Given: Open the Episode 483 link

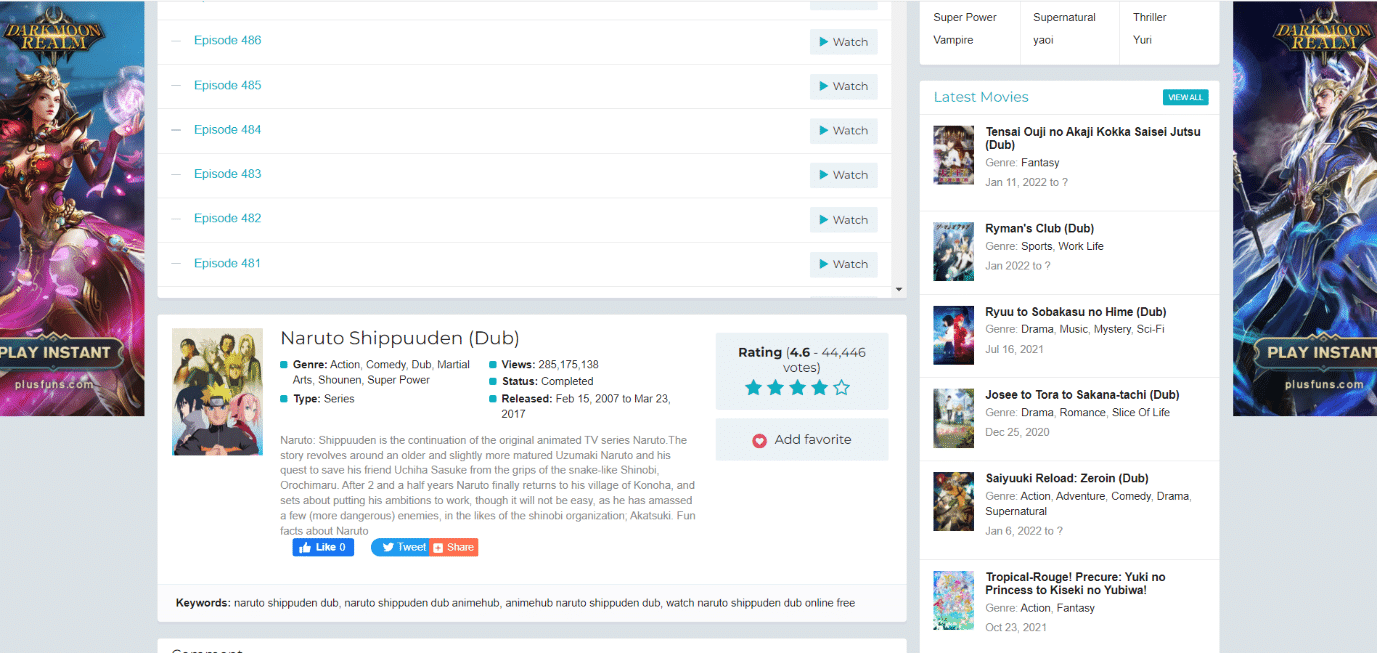Looking at the screenshot, I should [227, 174].
